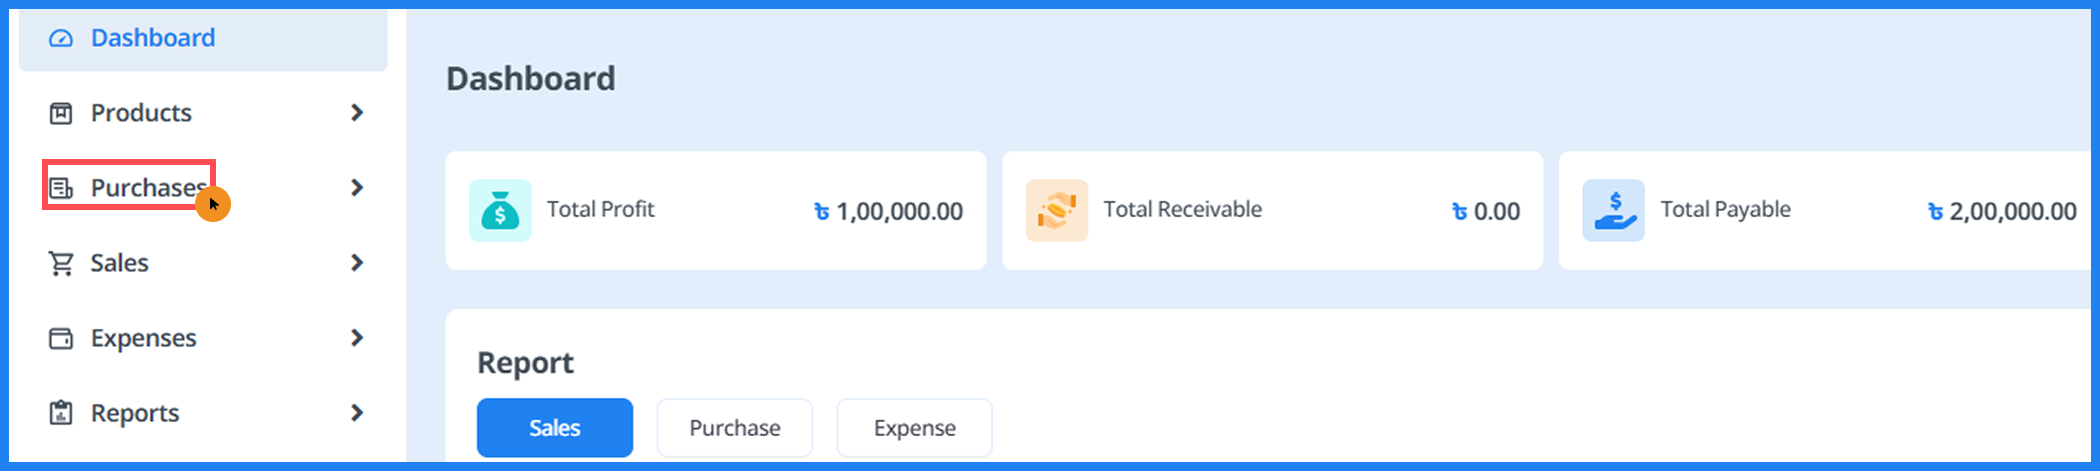Expand the Sales submenu chevron

tap(357, 263)
